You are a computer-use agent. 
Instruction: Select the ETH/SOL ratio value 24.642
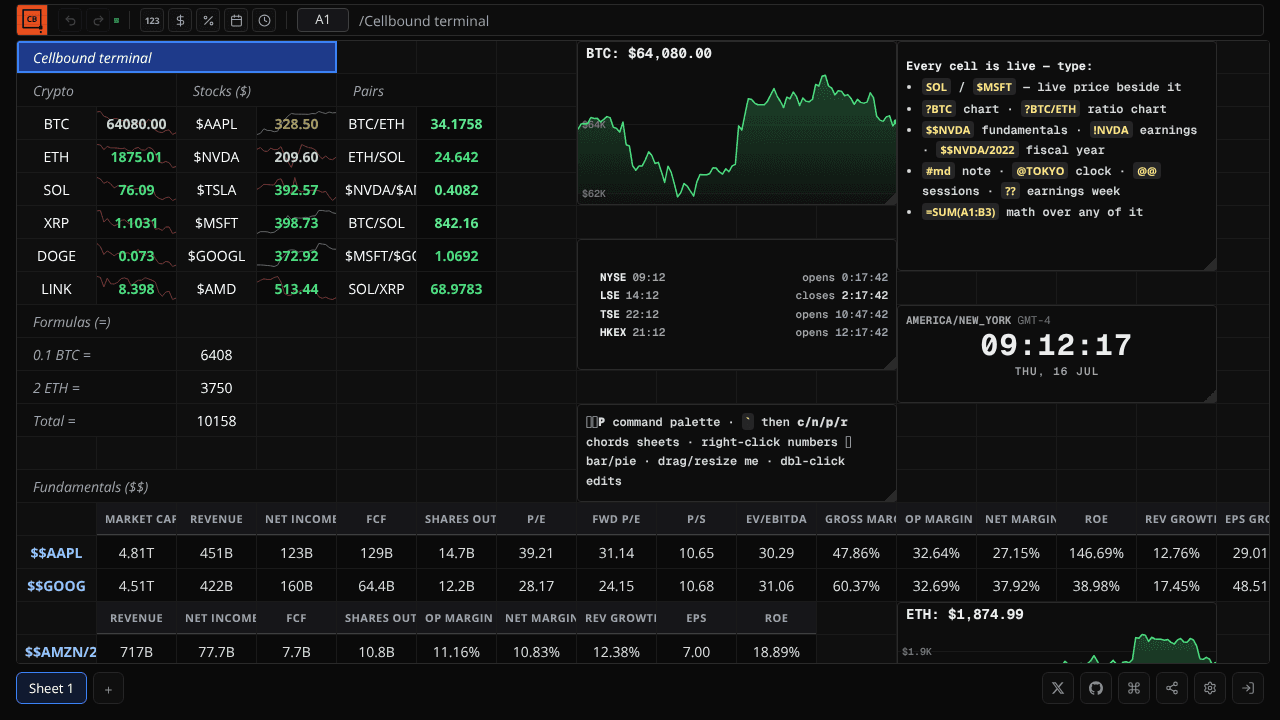[x=457, y=157]
